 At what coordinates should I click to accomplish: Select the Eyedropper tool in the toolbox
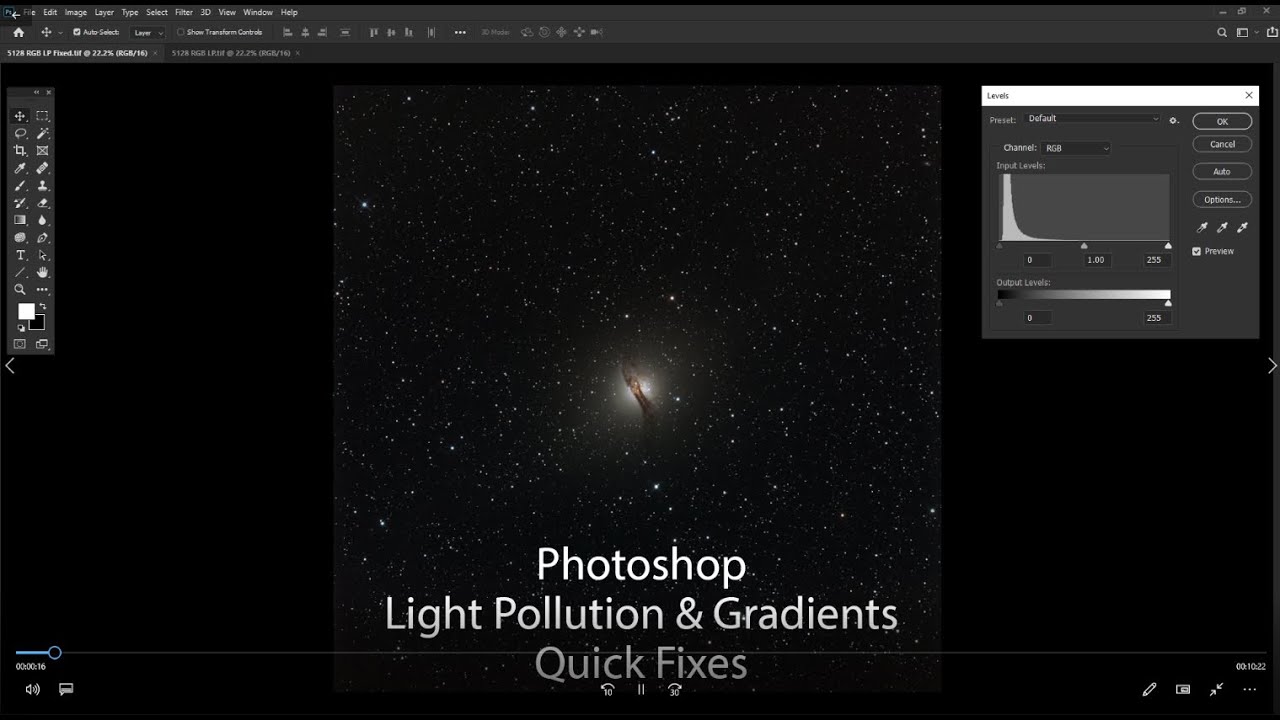pos(20,168)
